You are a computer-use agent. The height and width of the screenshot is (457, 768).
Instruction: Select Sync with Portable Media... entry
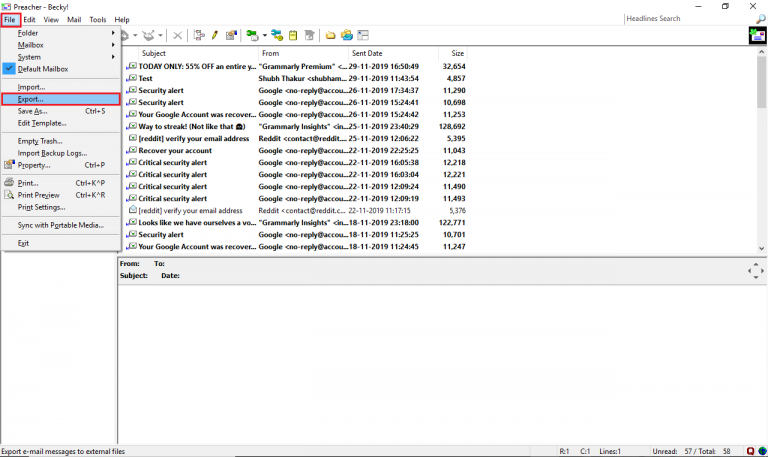[61, 225]
